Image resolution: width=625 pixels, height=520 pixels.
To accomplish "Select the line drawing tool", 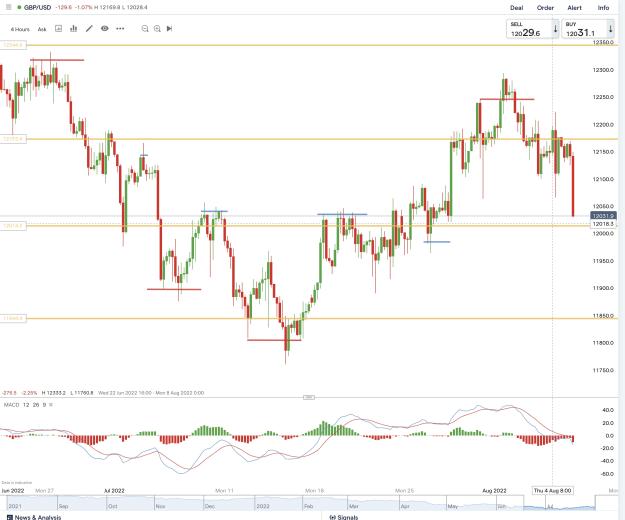I will (x=89, y=28).
